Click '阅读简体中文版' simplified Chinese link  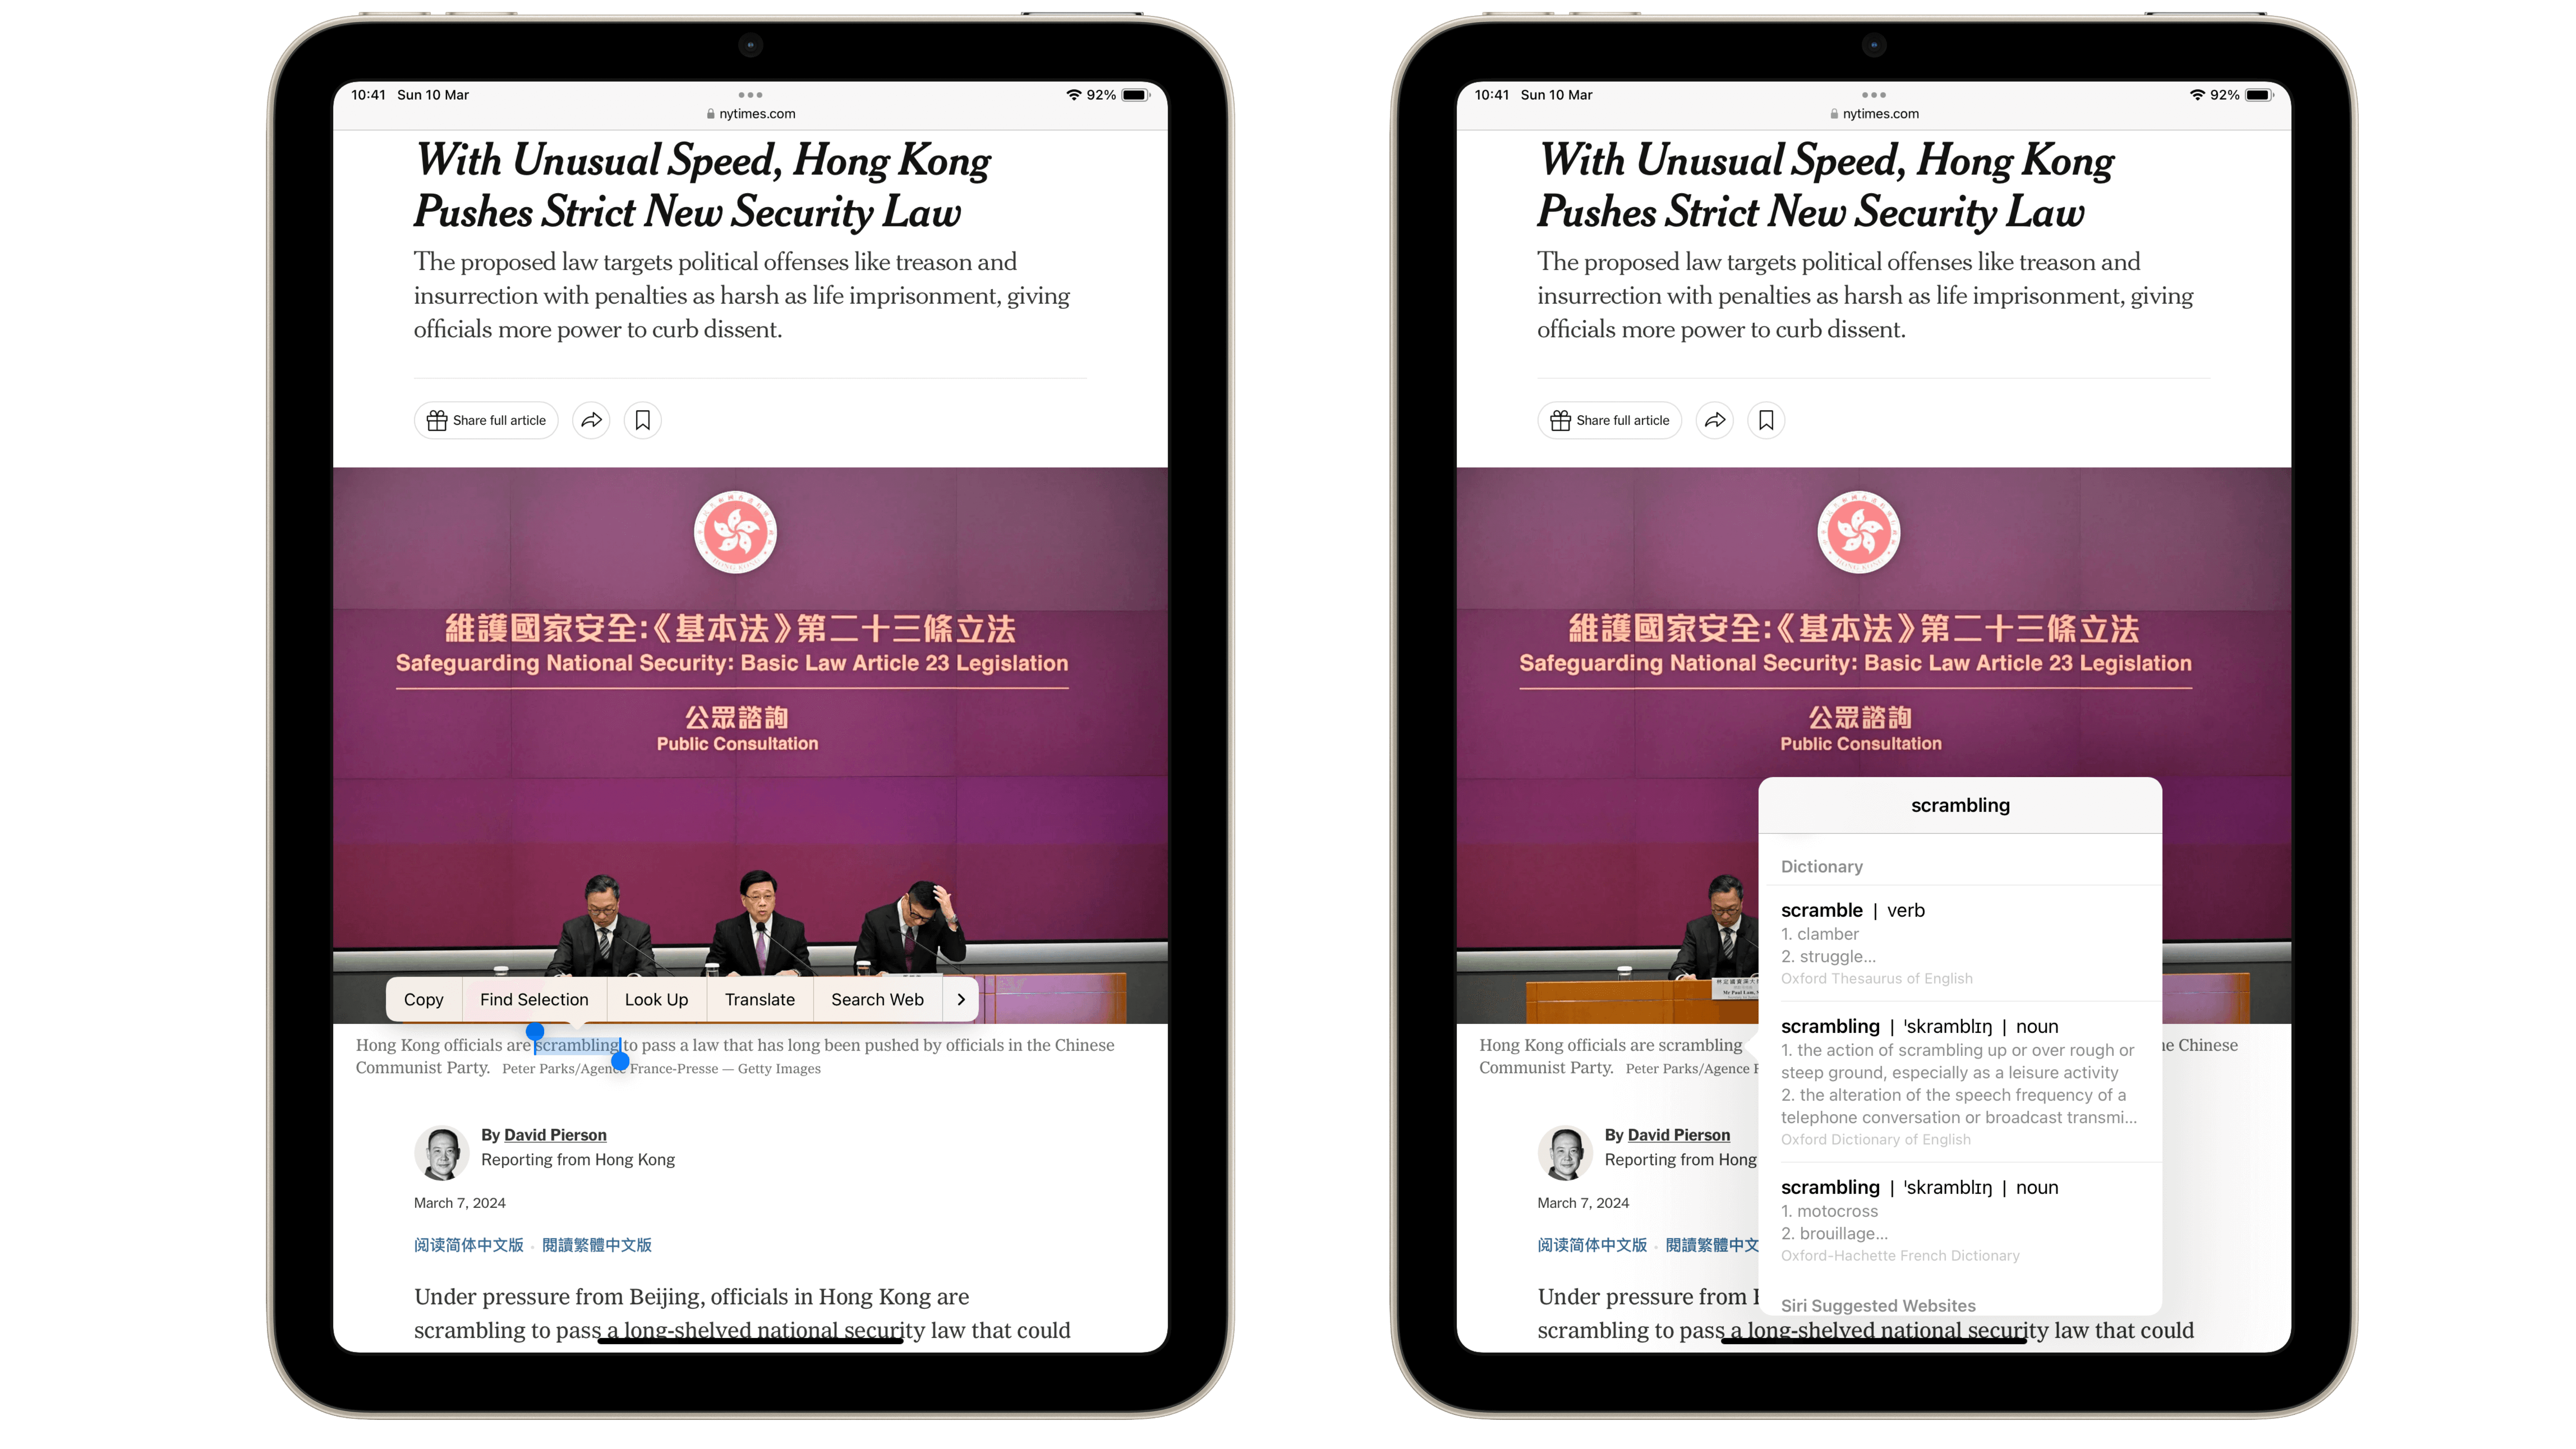[x=467, y=1244]
